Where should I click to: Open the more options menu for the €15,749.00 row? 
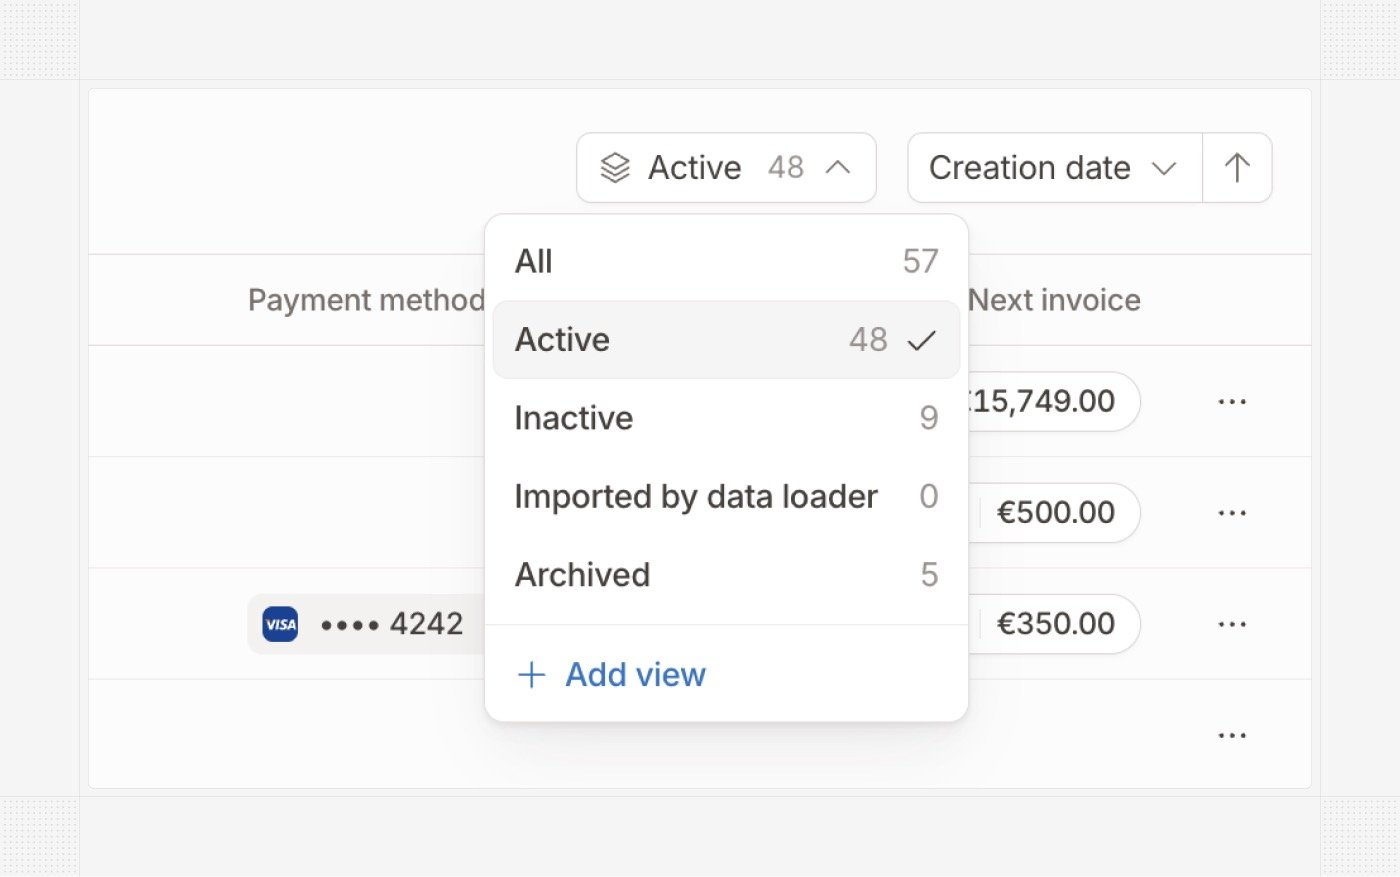[1232, 402]
